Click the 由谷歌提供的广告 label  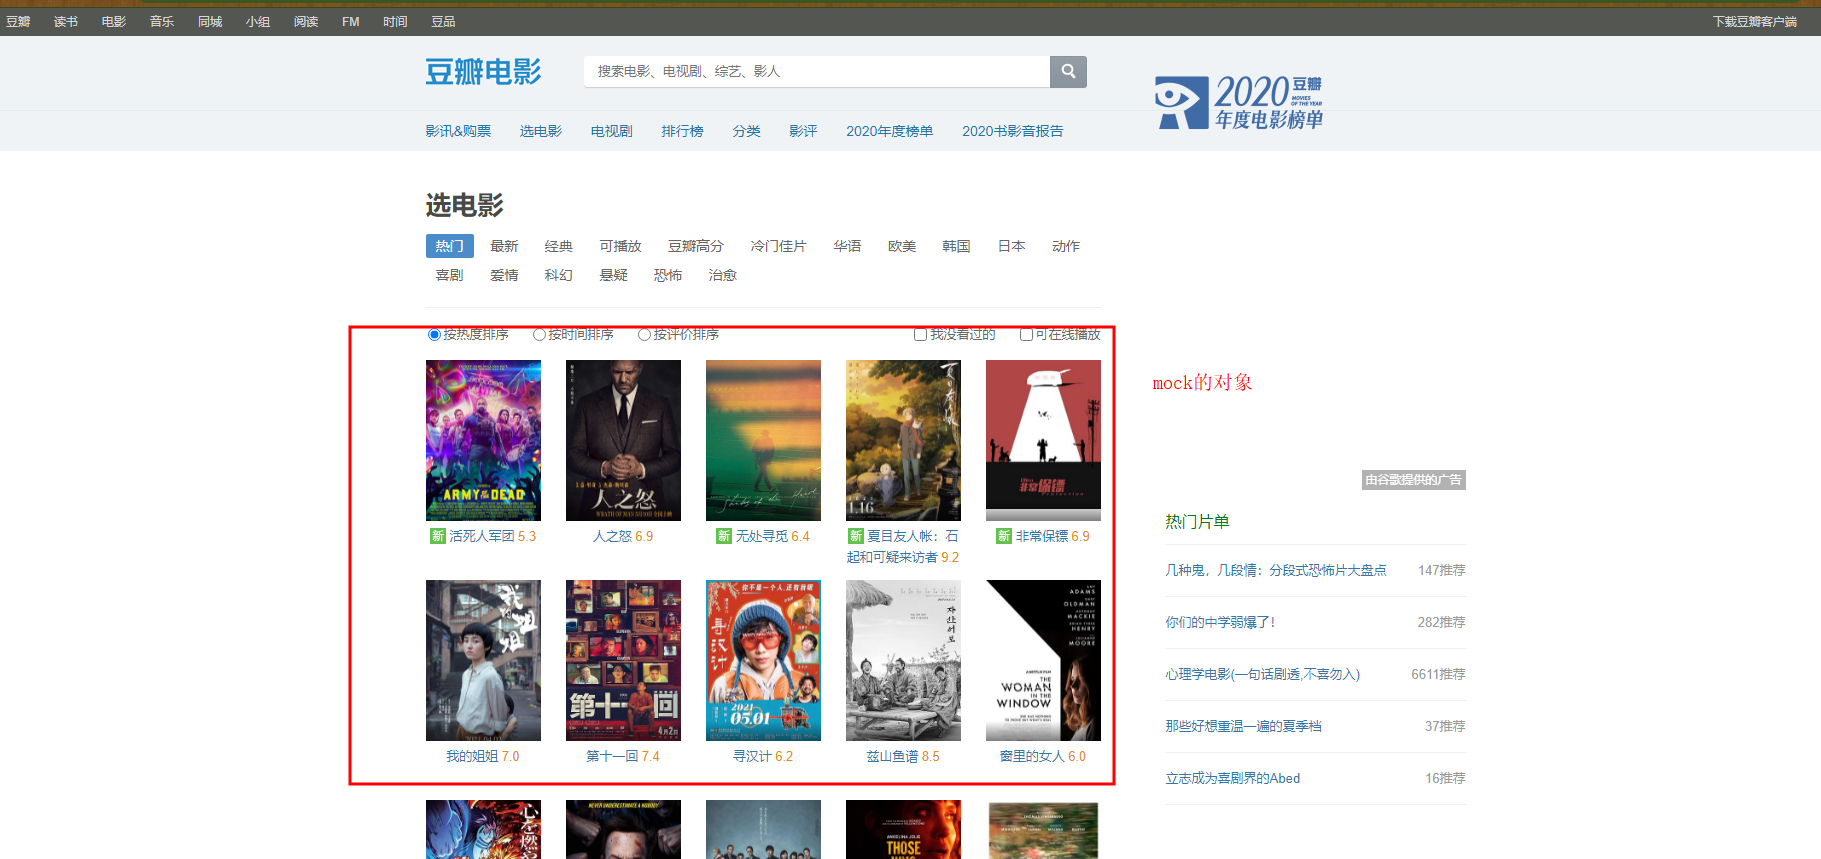[1414, 480]
